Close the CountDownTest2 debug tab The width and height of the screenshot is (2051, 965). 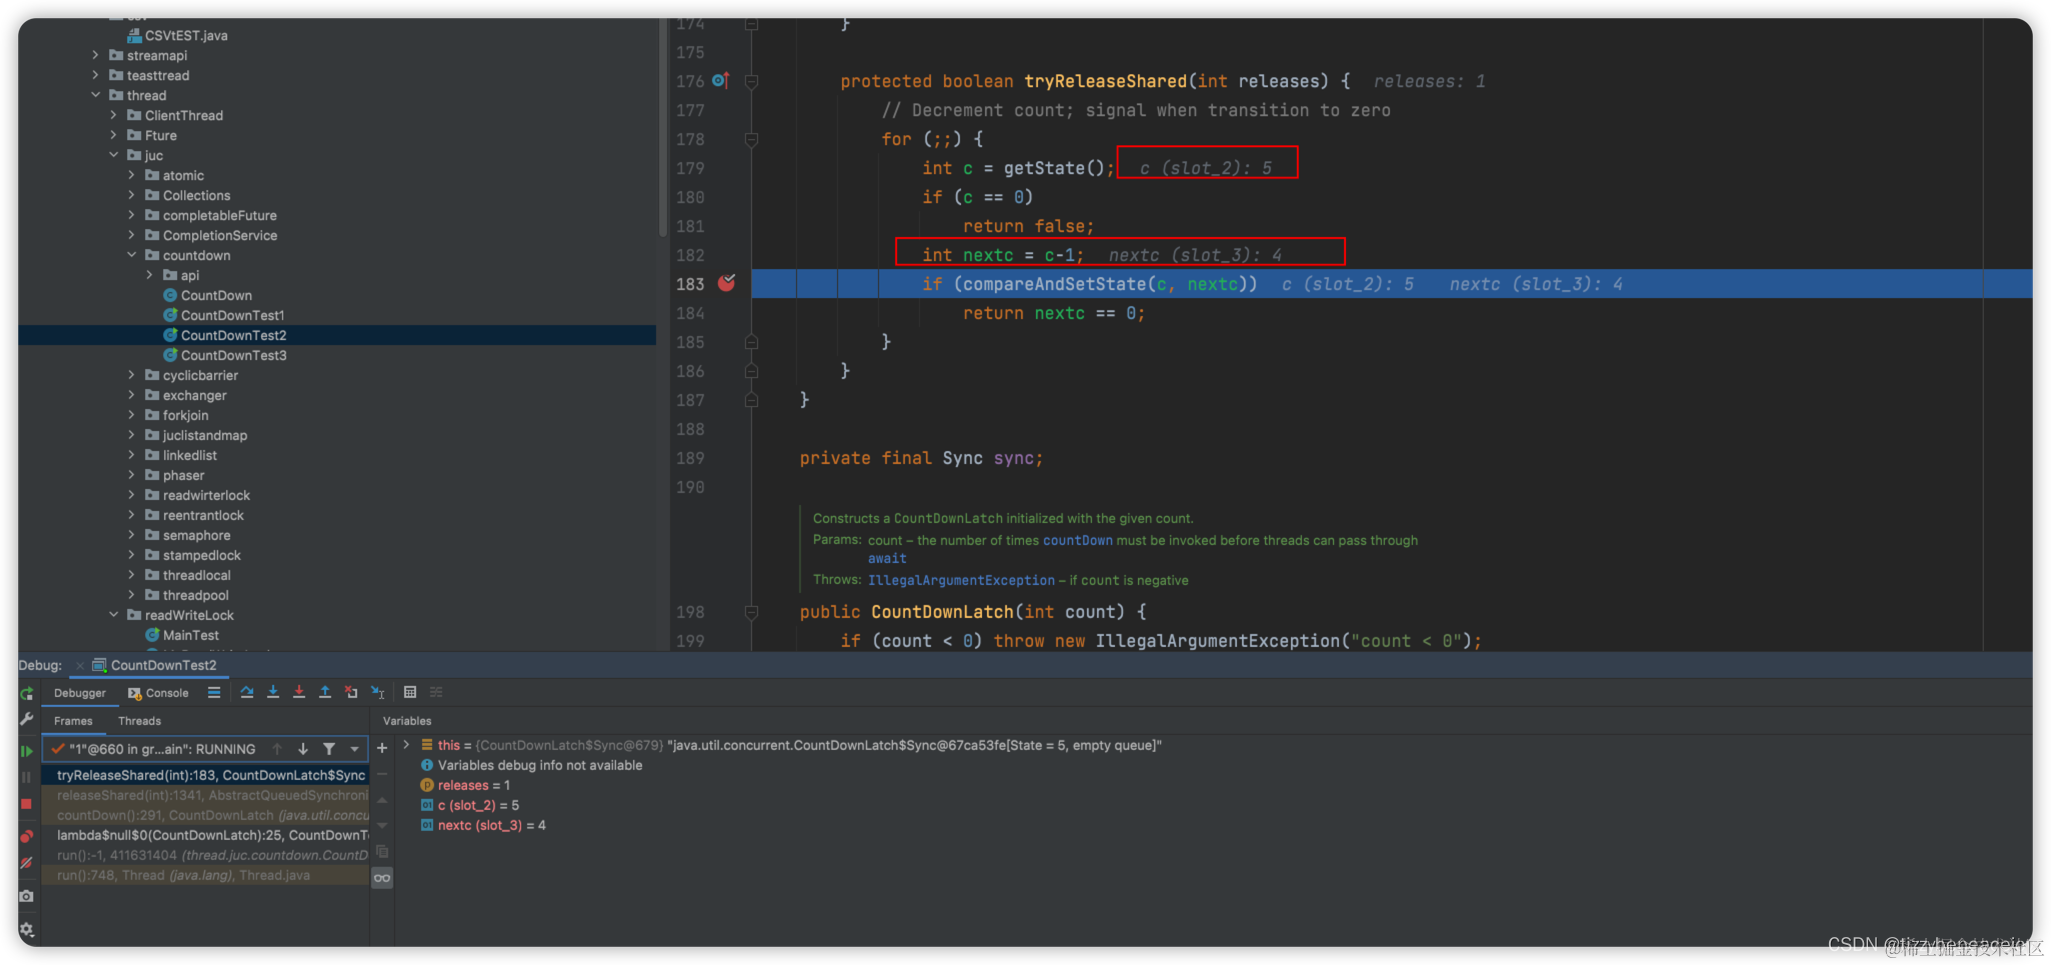(x=80, y=666)
